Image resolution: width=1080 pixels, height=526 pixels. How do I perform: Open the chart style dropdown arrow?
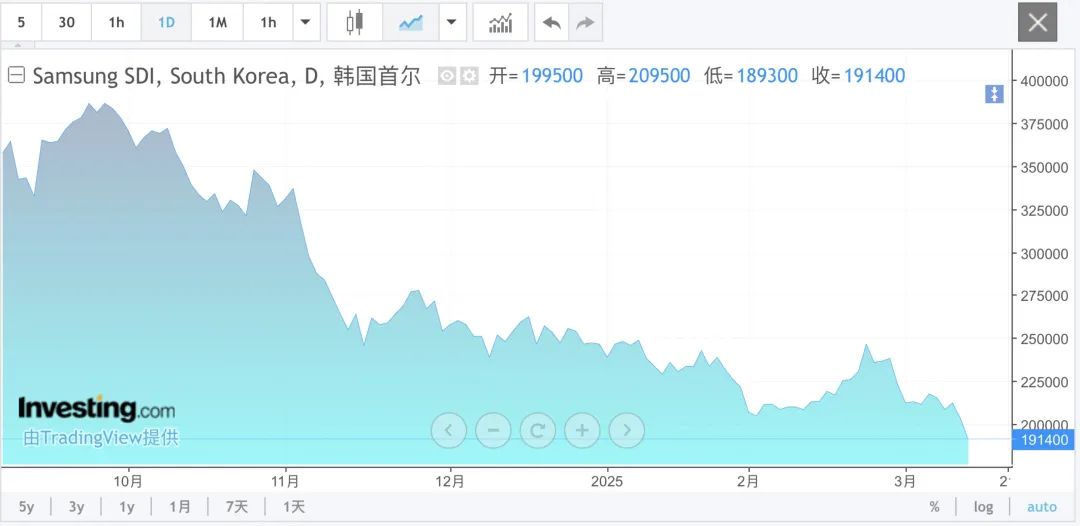coord(452,23)
